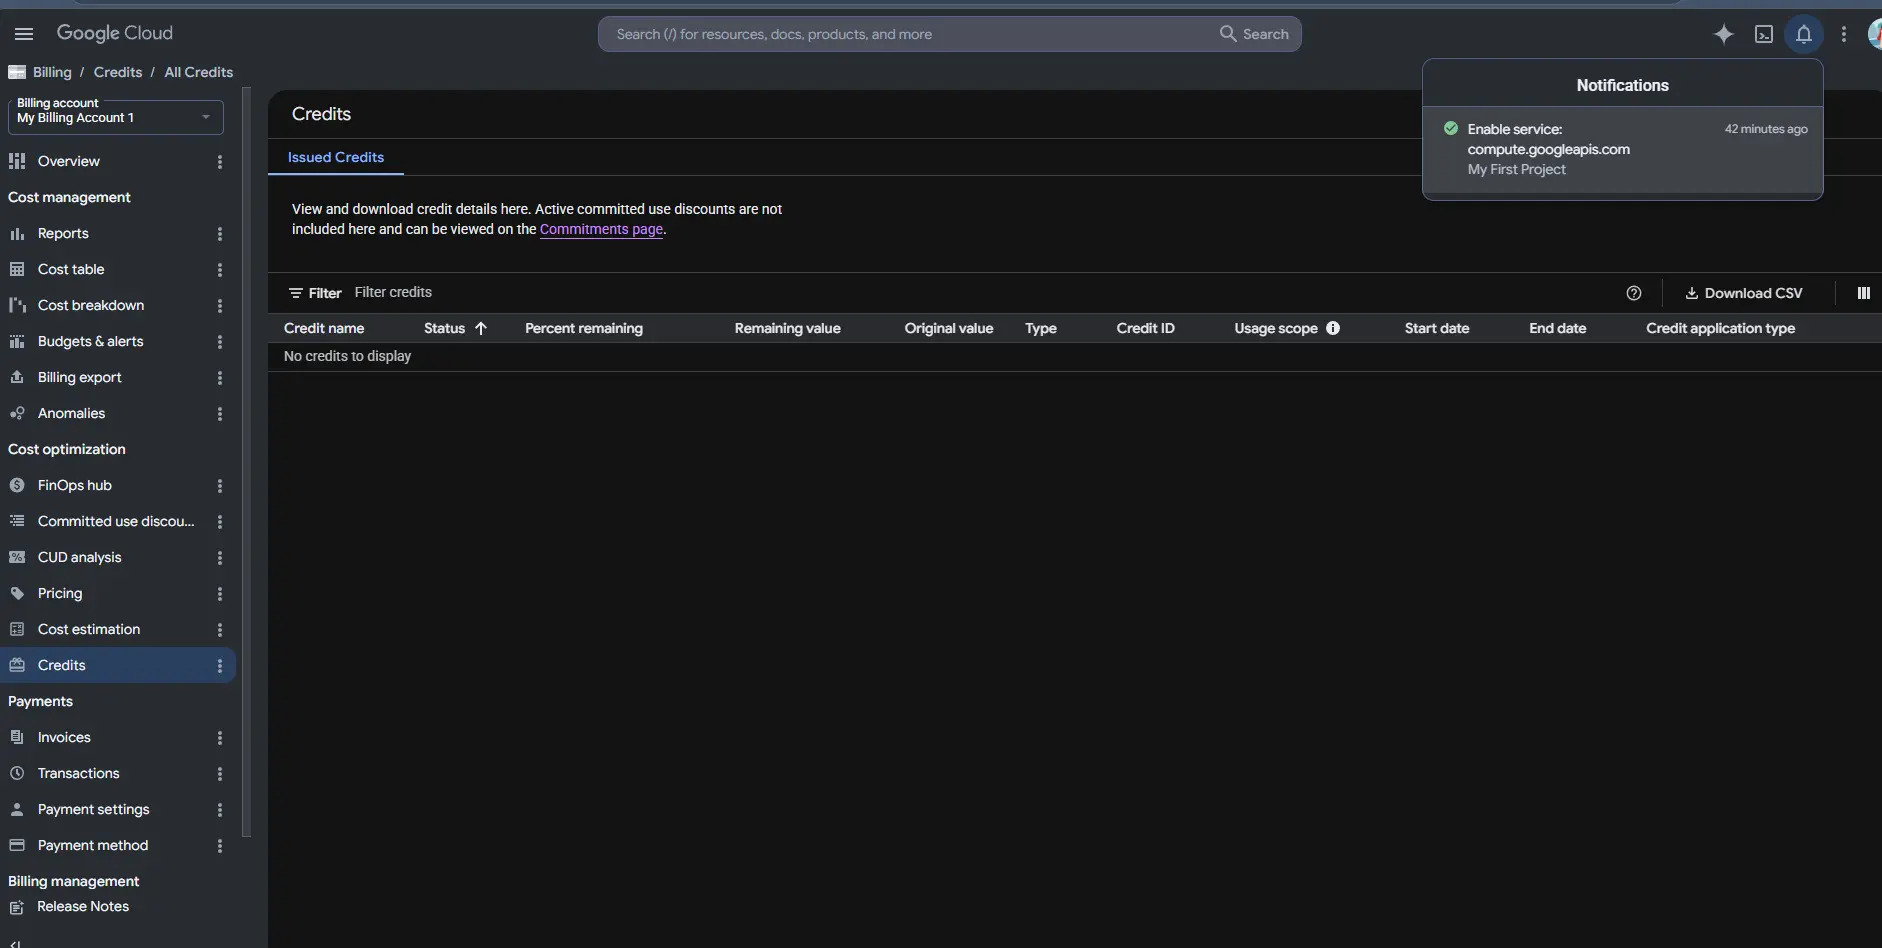
Task: Open the Billing account dropdown
Action: (115, 117)
